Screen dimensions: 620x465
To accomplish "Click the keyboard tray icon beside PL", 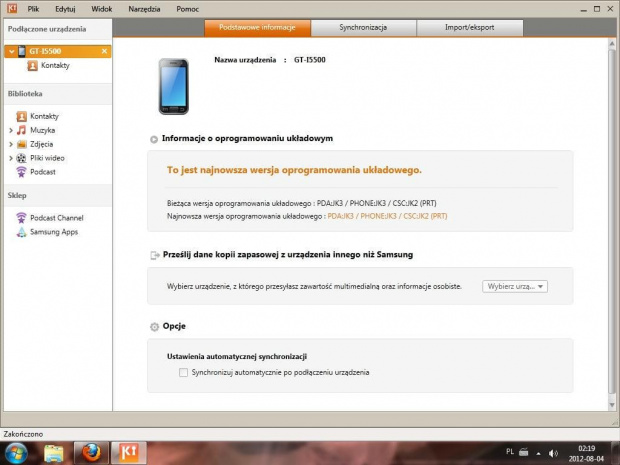I will coord(524,452).
